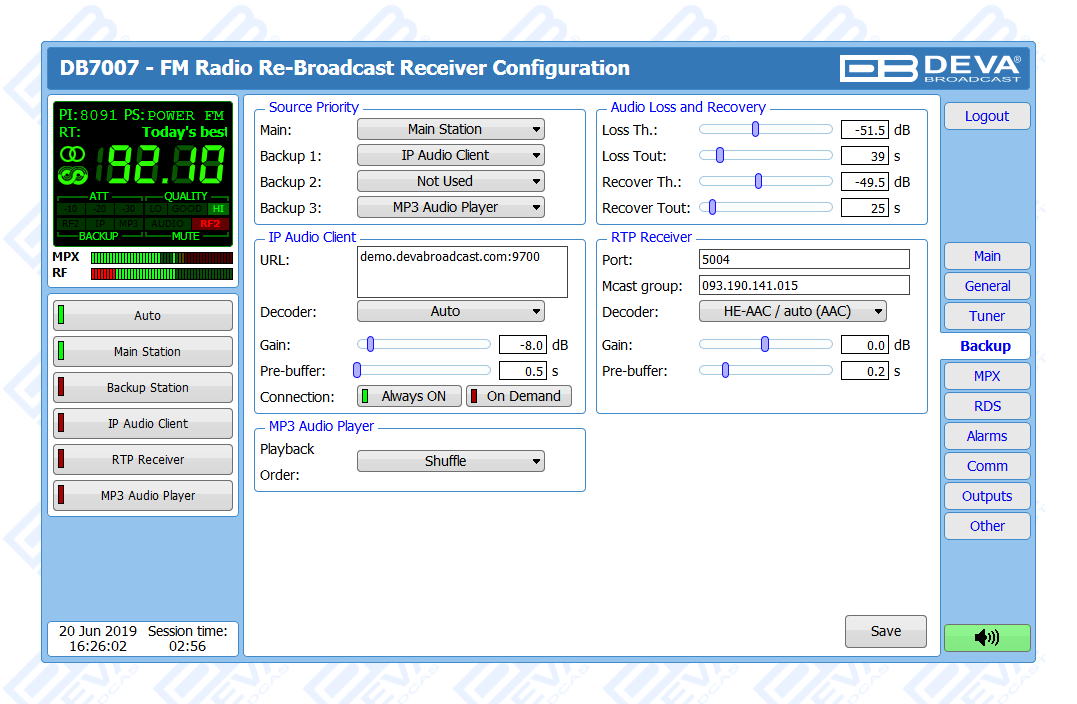Expand the Backup 2 Not Used dropdown
This screenshot has width=1077, height=704.
coord(450,181)
